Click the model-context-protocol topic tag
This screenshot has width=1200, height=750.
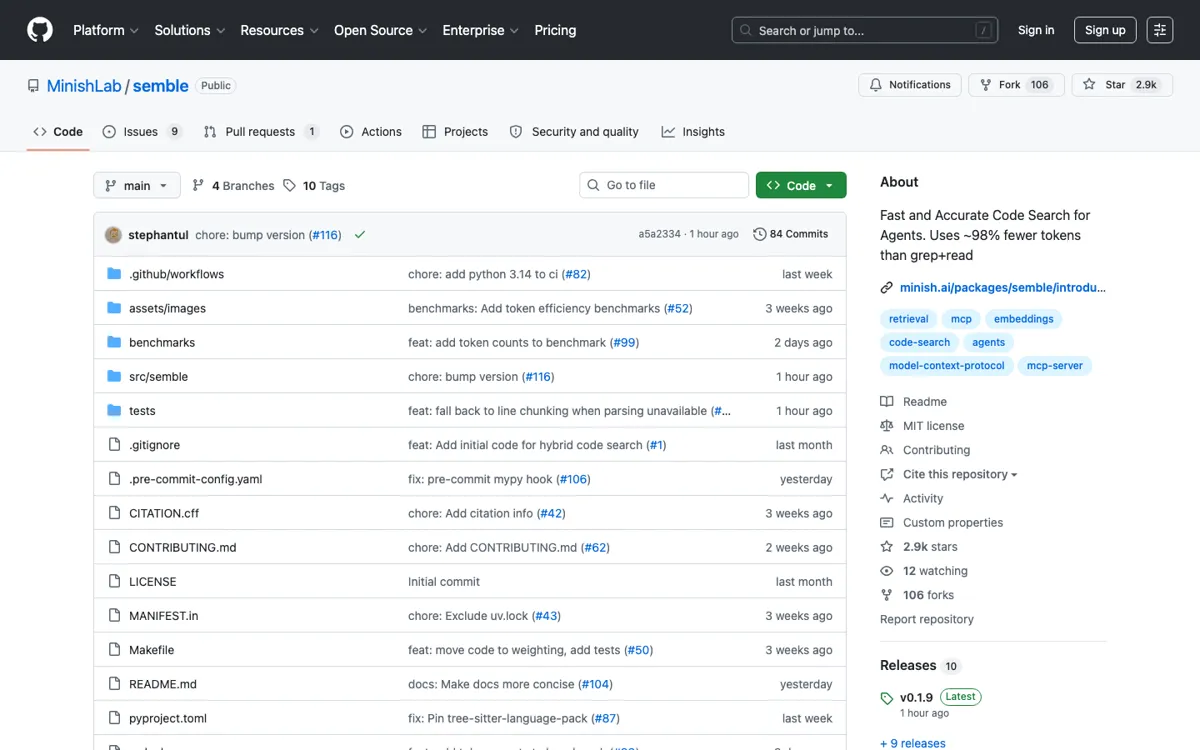pos(947,366)
